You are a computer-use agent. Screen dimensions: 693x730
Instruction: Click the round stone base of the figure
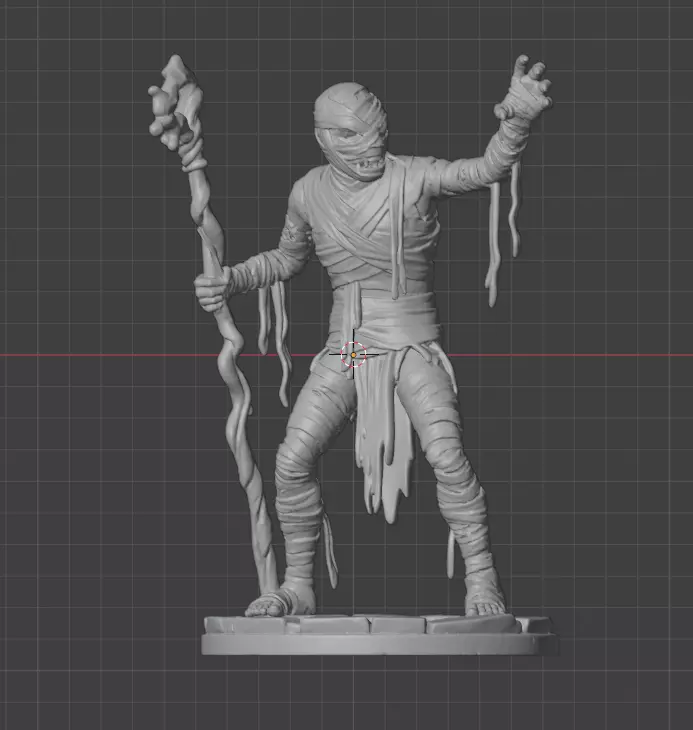(x=379, y=635)
